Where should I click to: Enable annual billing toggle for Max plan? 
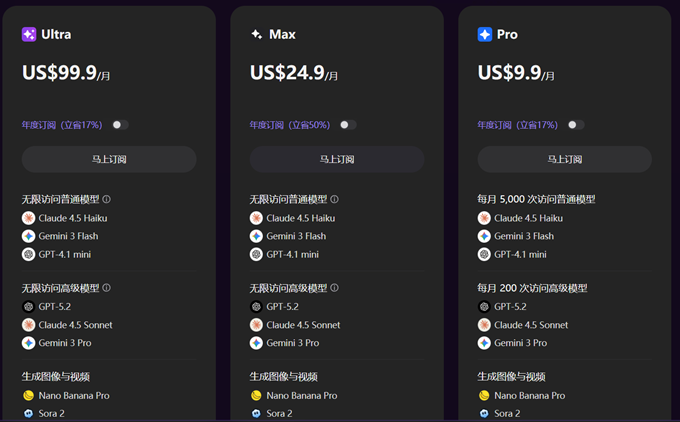pyautogui.click(x=348, y=125)
